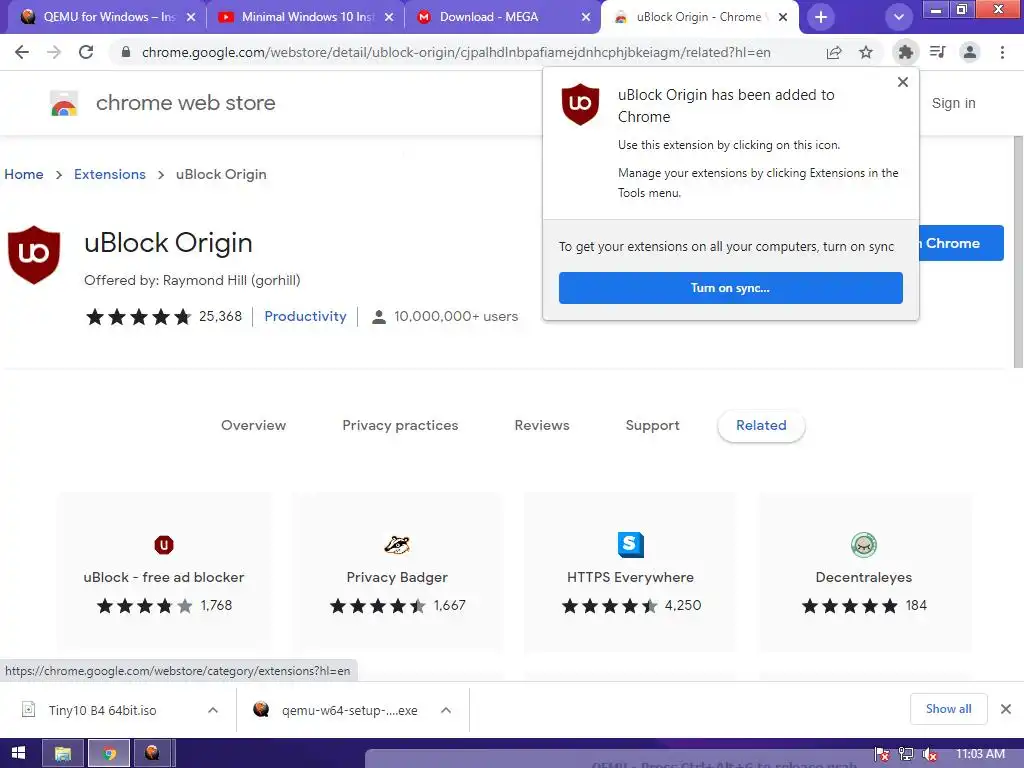
Task: Bookmark this page with star icon
Action: pyautogui.click(x=866, y=52)
